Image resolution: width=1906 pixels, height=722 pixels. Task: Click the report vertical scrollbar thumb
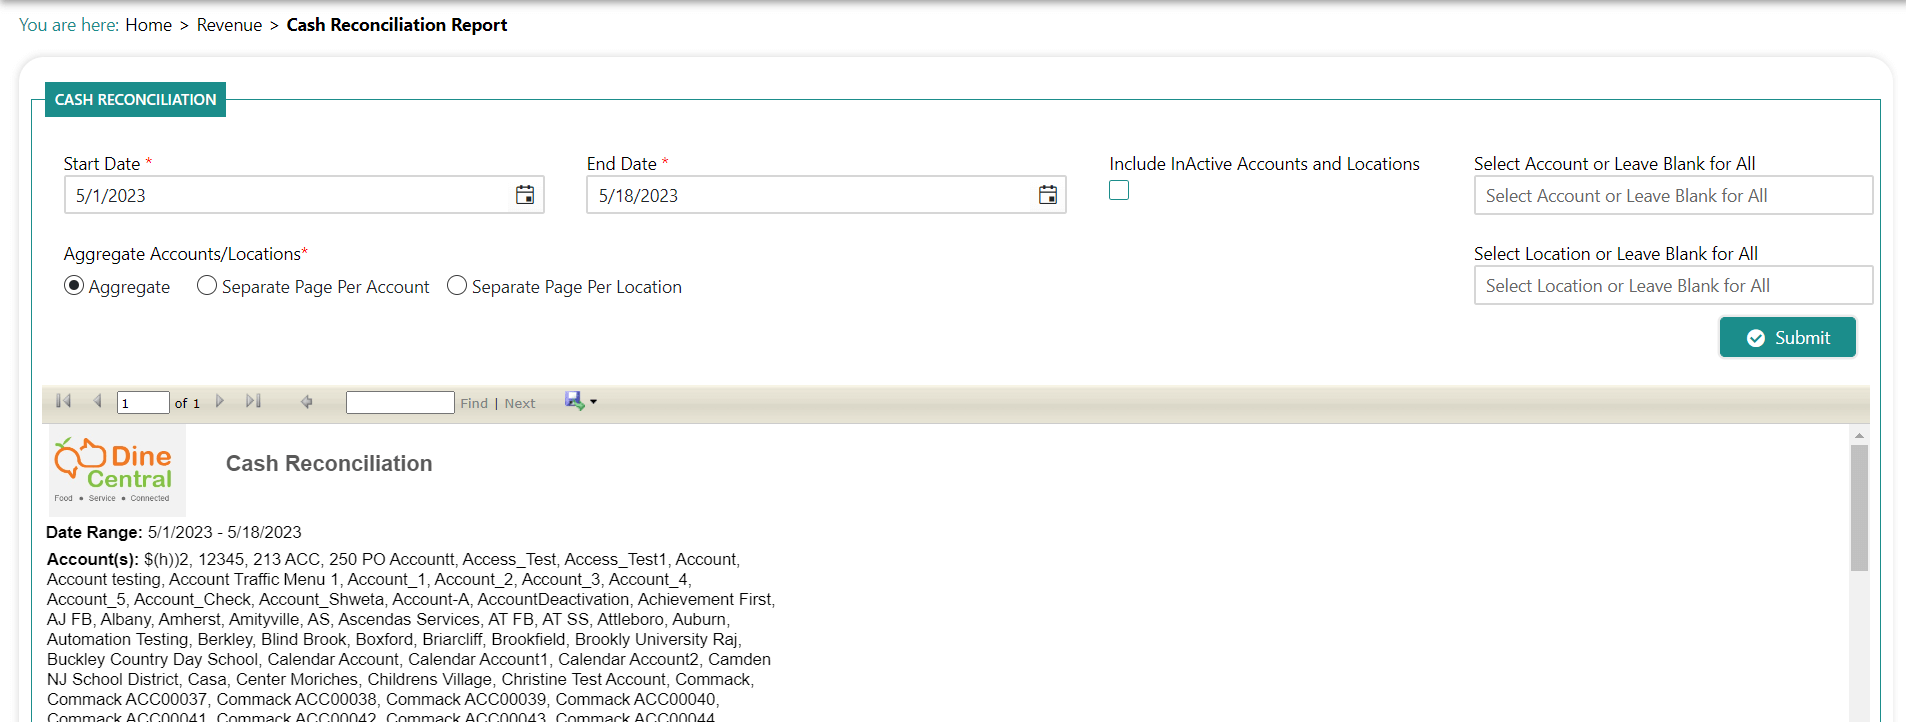[x=1859, y=508]
